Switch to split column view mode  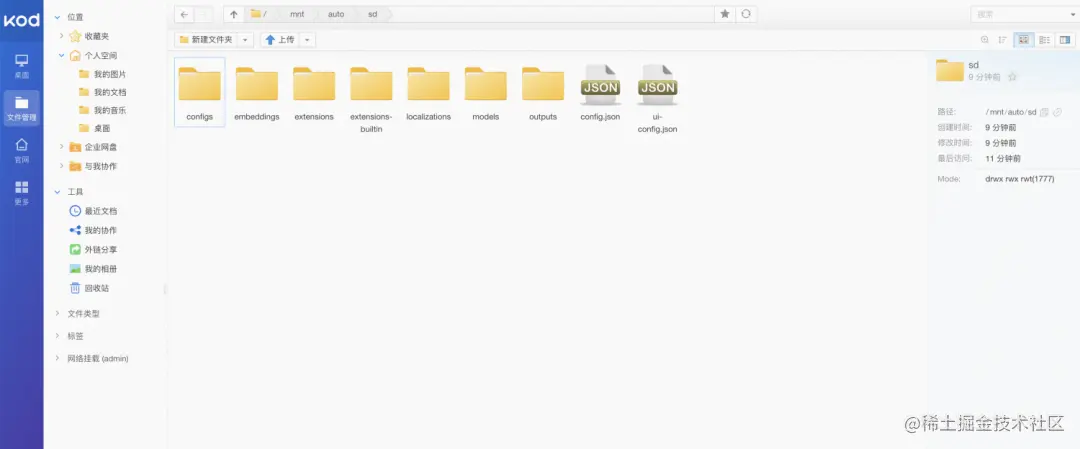(x=1065, y=40)
